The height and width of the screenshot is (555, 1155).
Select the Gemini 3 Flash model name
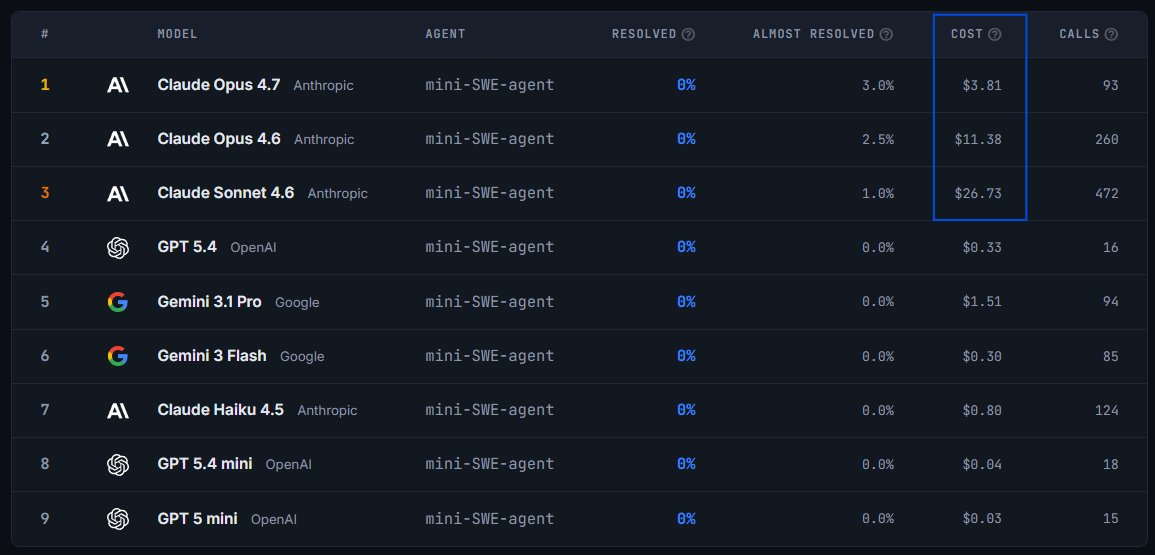click(x=212, y=356)
